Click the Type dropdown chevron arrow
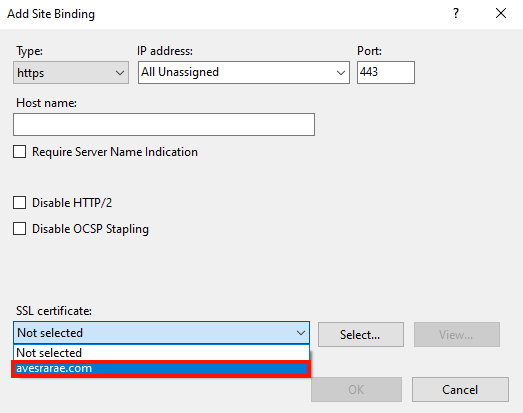The width and height of the screenshot is (523, 413). click(x=120, y=73)
